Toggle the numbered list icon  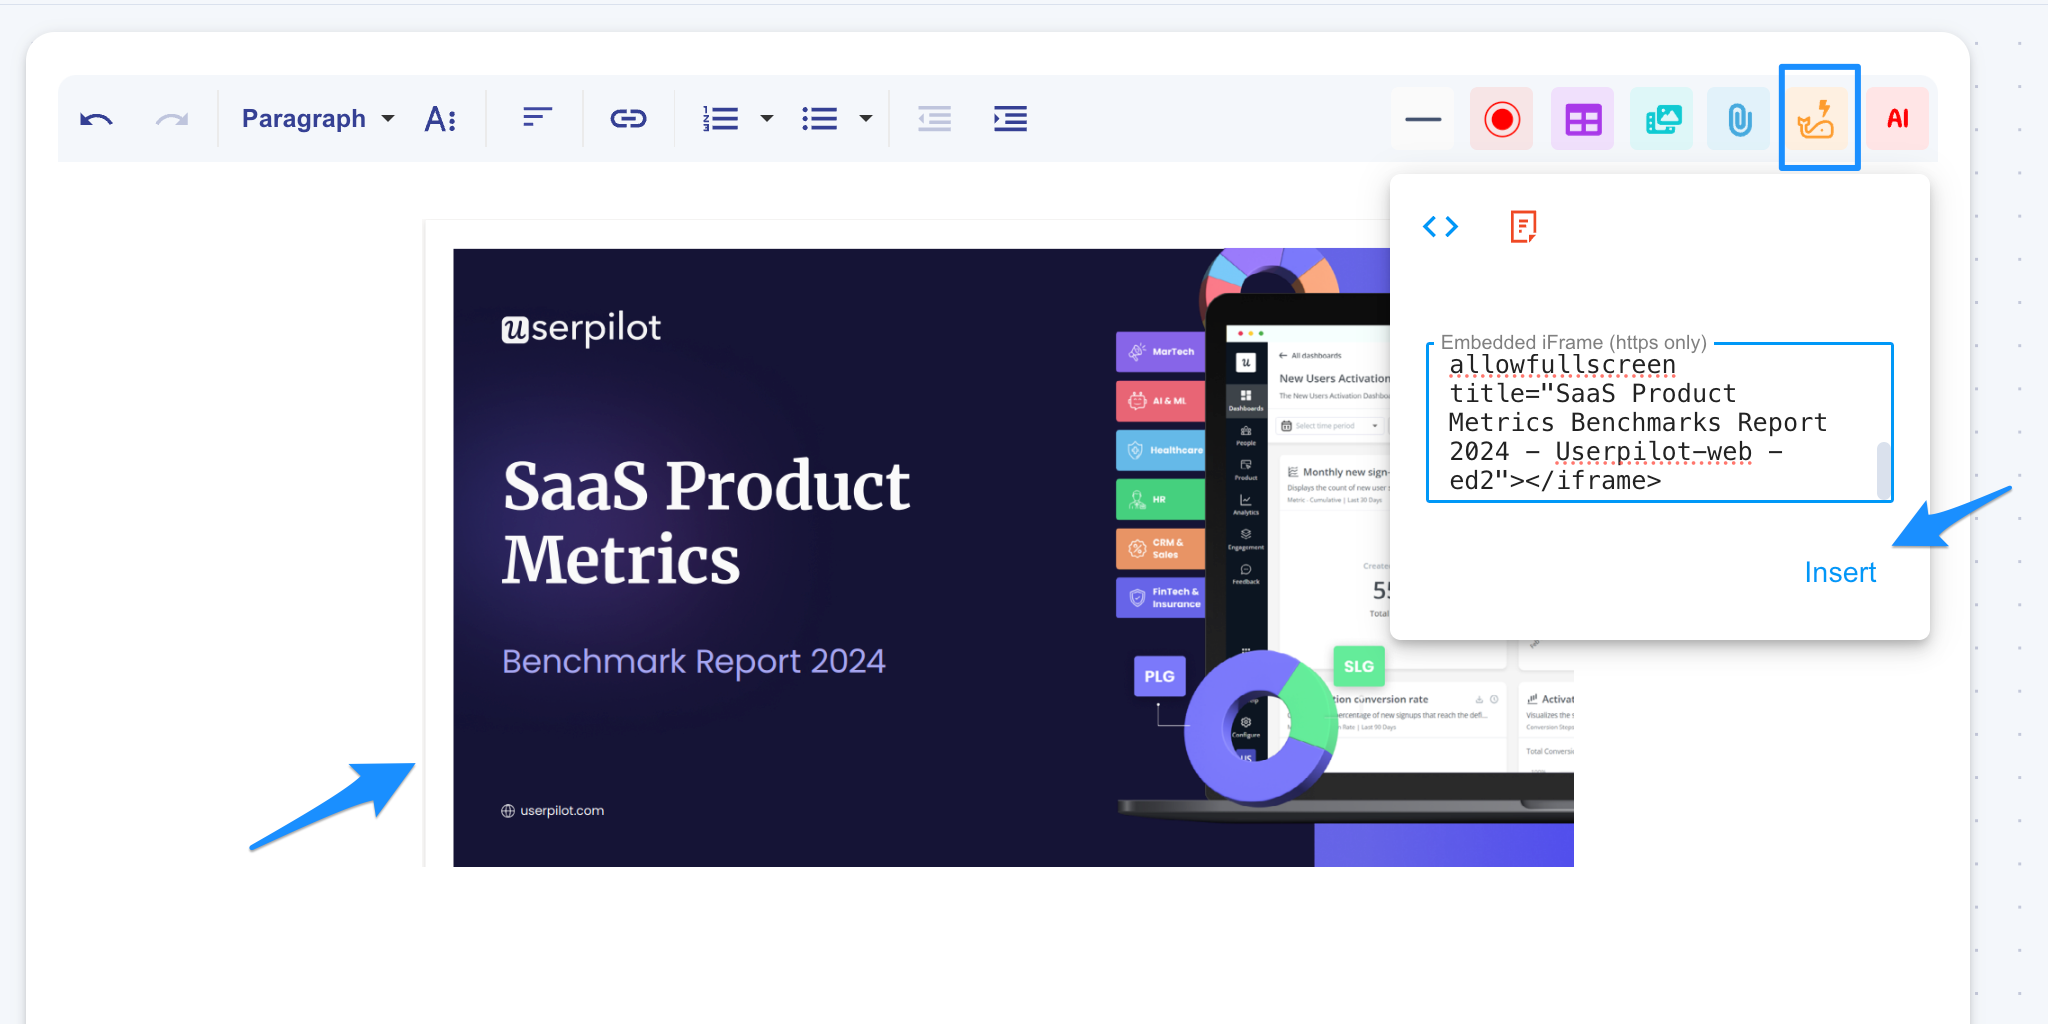720,119
